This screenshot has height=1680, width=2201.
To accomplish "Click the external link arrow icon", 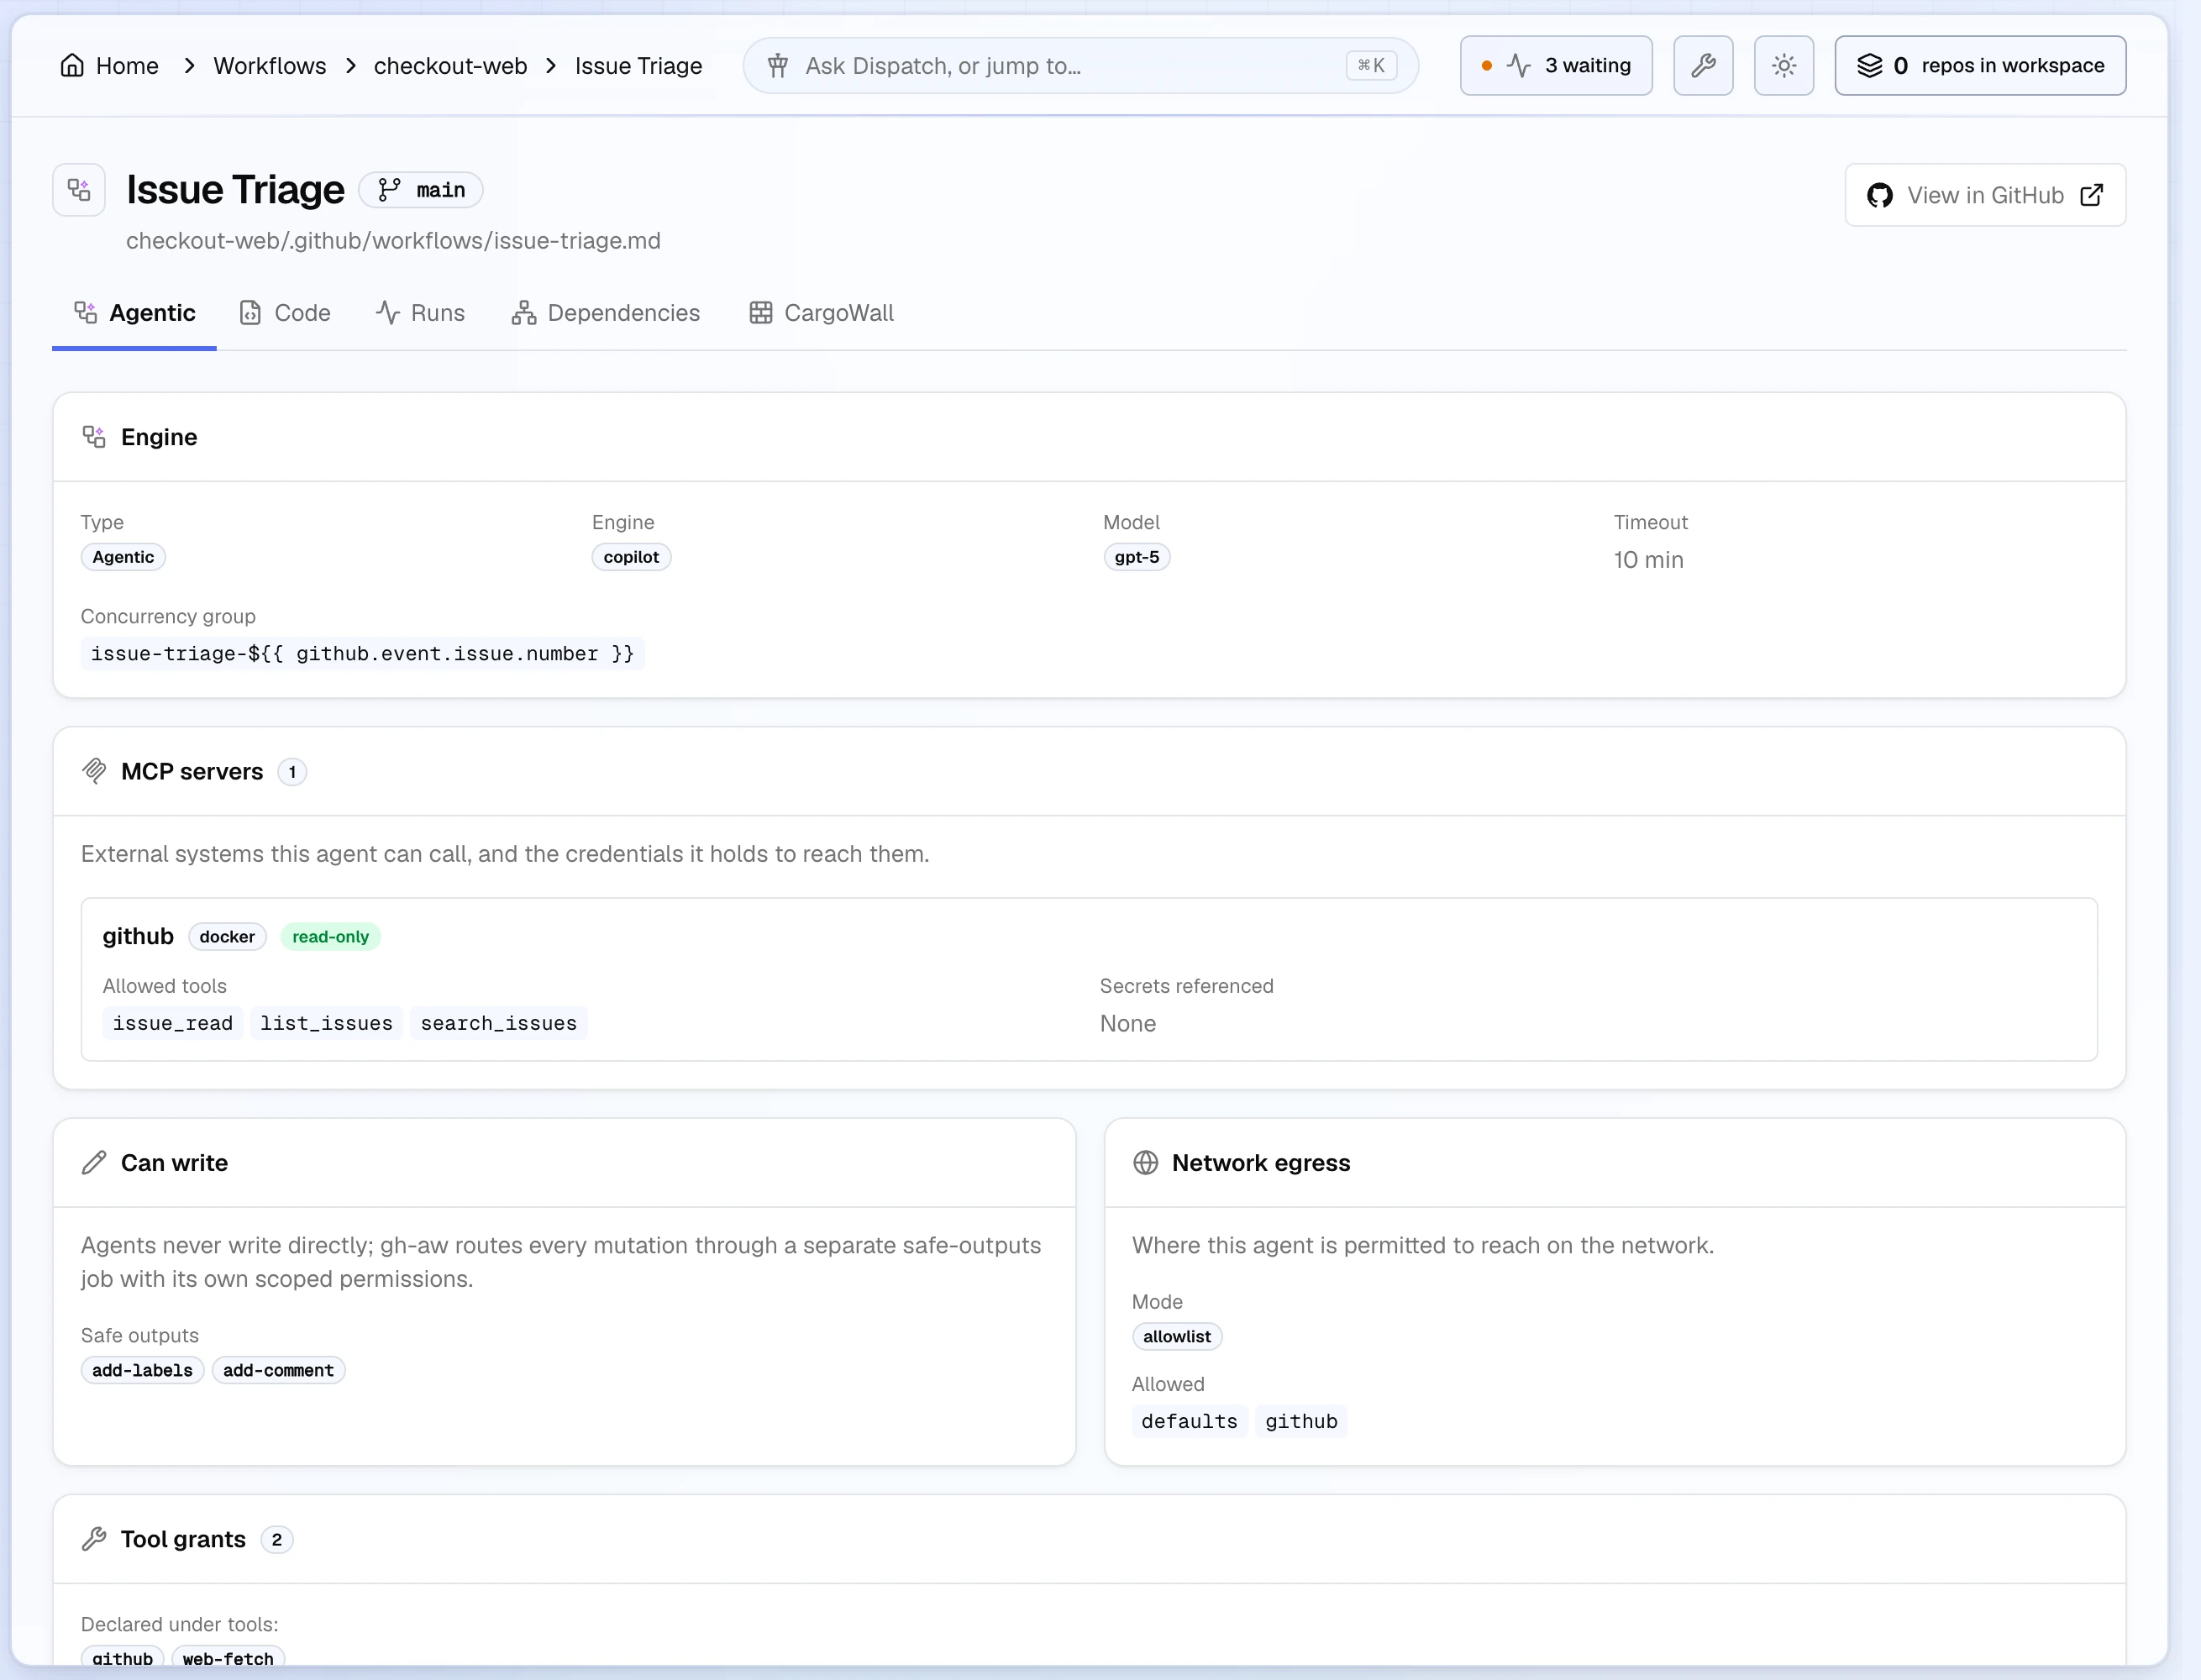I will pos(2092,195).
